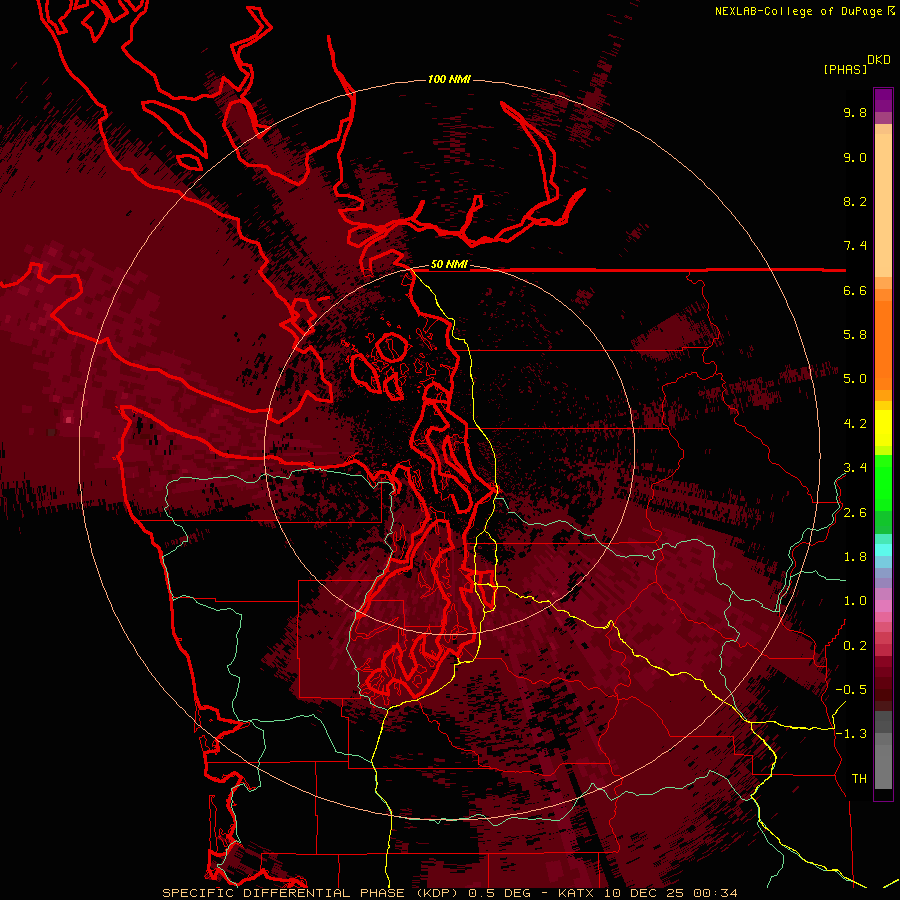Click the -1.3 value on the color scale

coord(851,734)
